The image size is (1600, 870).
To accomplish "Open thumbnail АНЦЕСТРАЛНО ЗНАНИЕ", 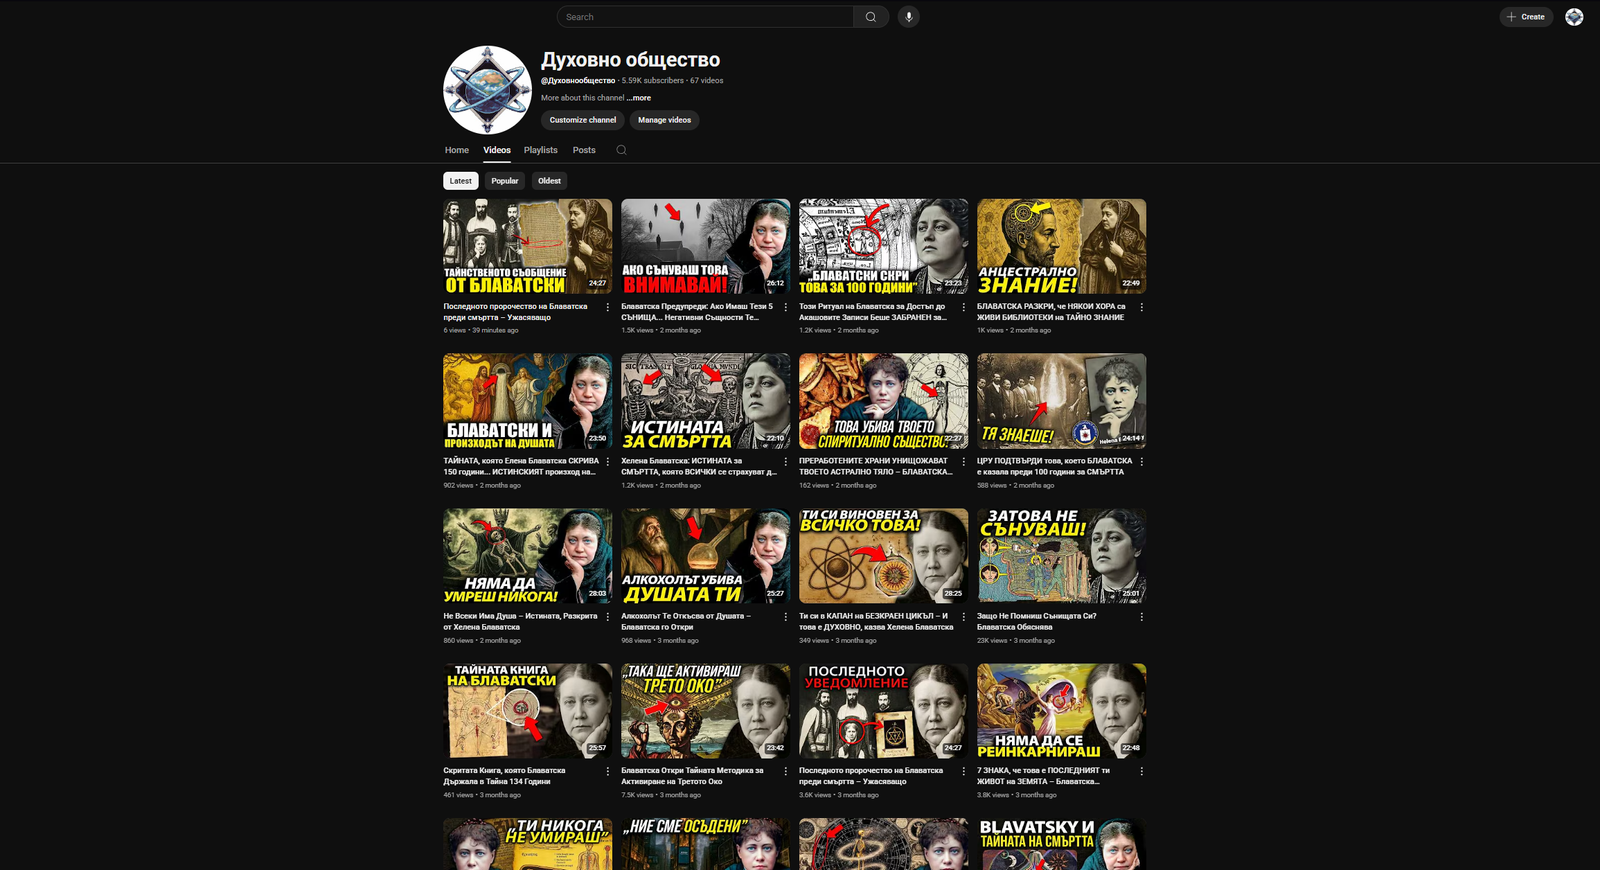I will click(1062, 246).
